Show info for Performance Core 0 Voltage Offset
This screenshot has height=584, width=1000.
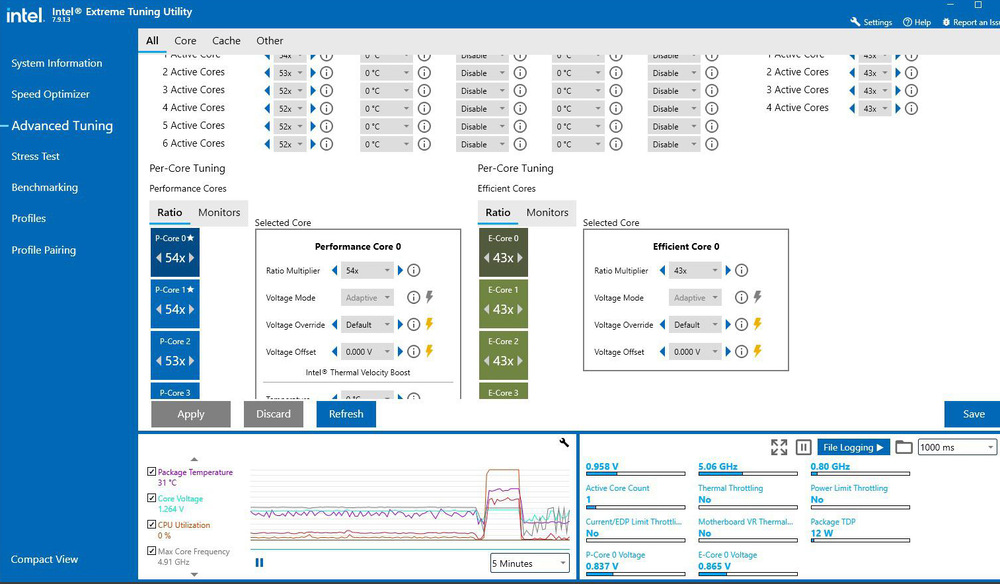coord(414,351)
